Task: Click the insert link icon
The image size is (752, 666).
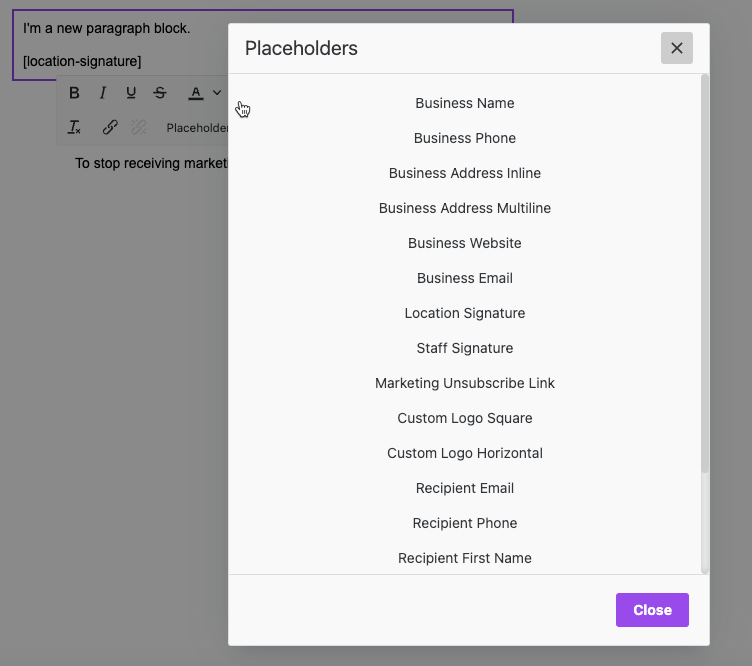Action: 110,127
